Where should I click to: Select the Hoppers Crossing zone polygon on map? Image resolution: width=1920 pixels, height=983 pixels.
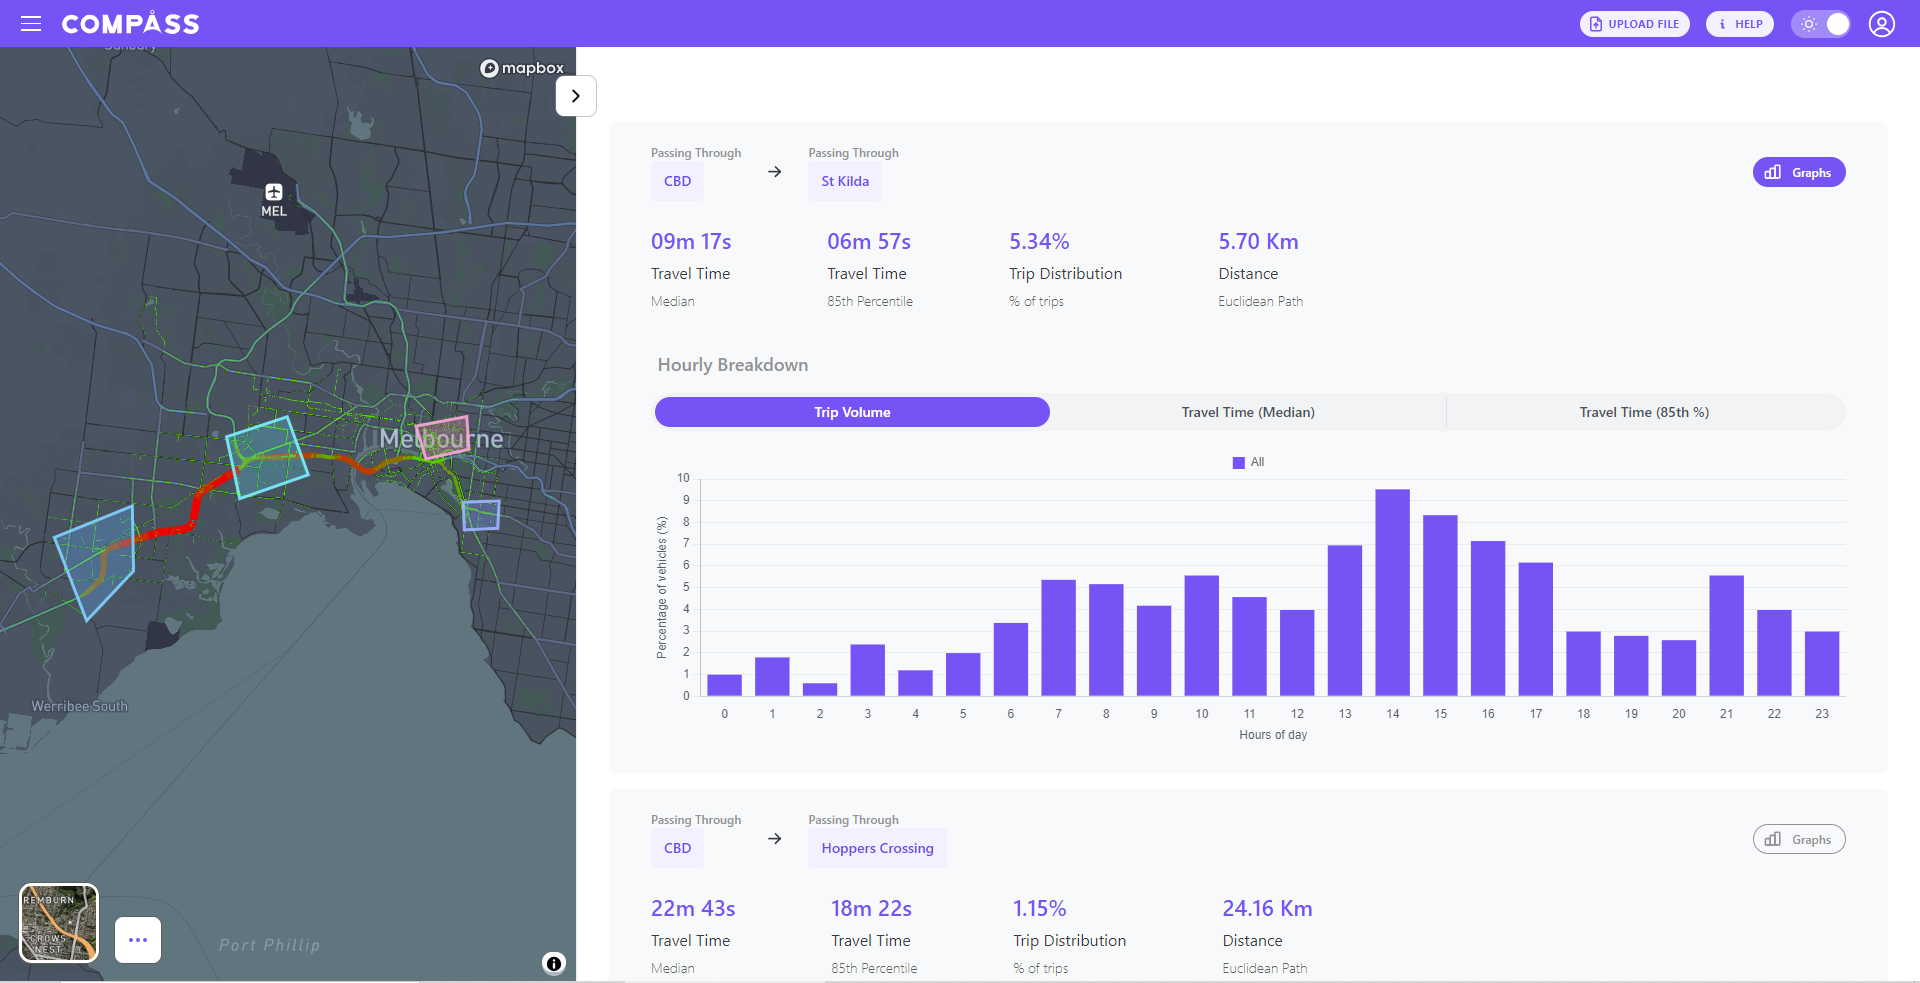[95, 562]
